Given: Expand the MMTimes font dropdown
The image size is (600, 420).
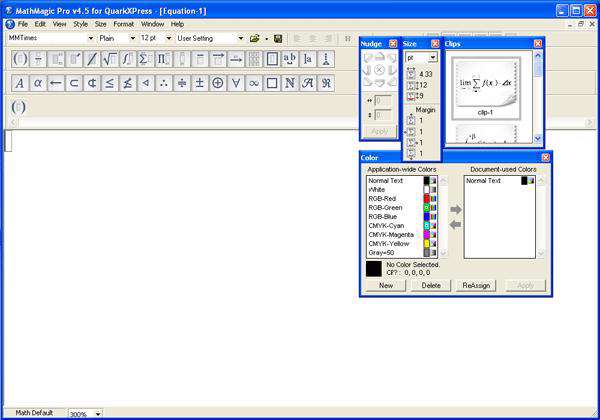Looking at the screenshot, I should 91,38.
